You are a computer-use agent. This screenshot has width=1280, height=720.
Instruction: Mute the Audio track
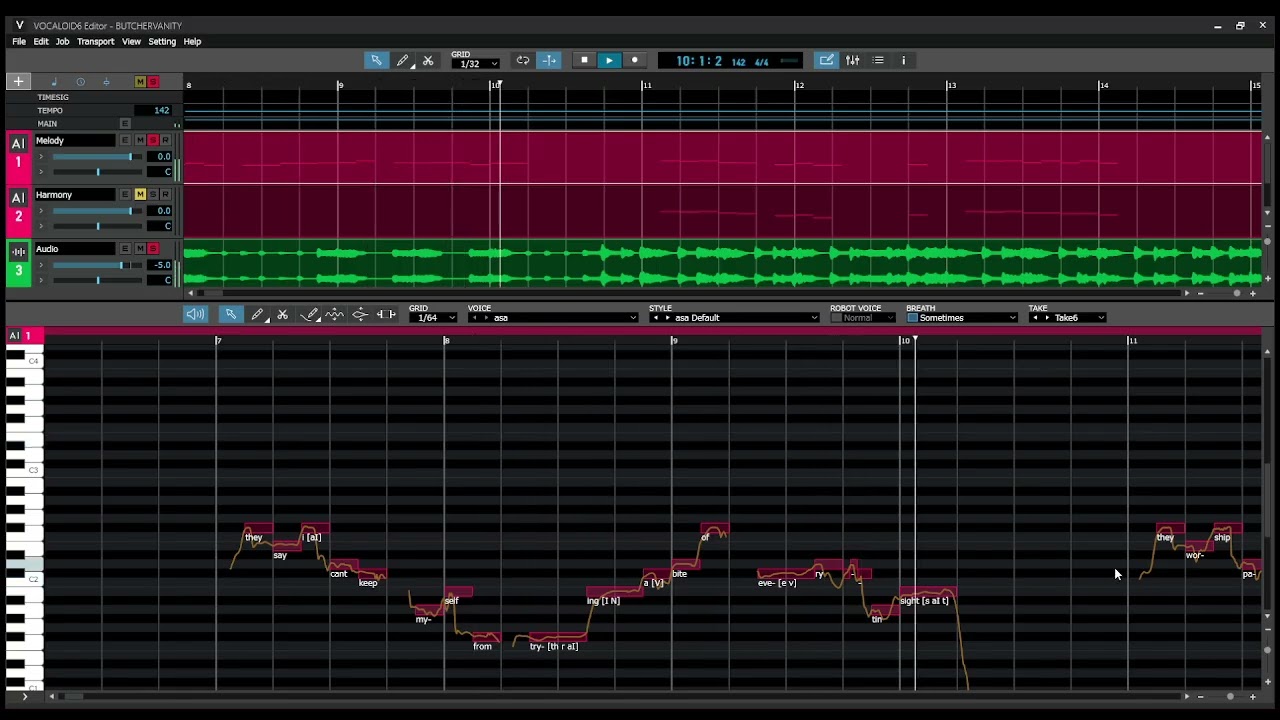click(x=140, y=248)
